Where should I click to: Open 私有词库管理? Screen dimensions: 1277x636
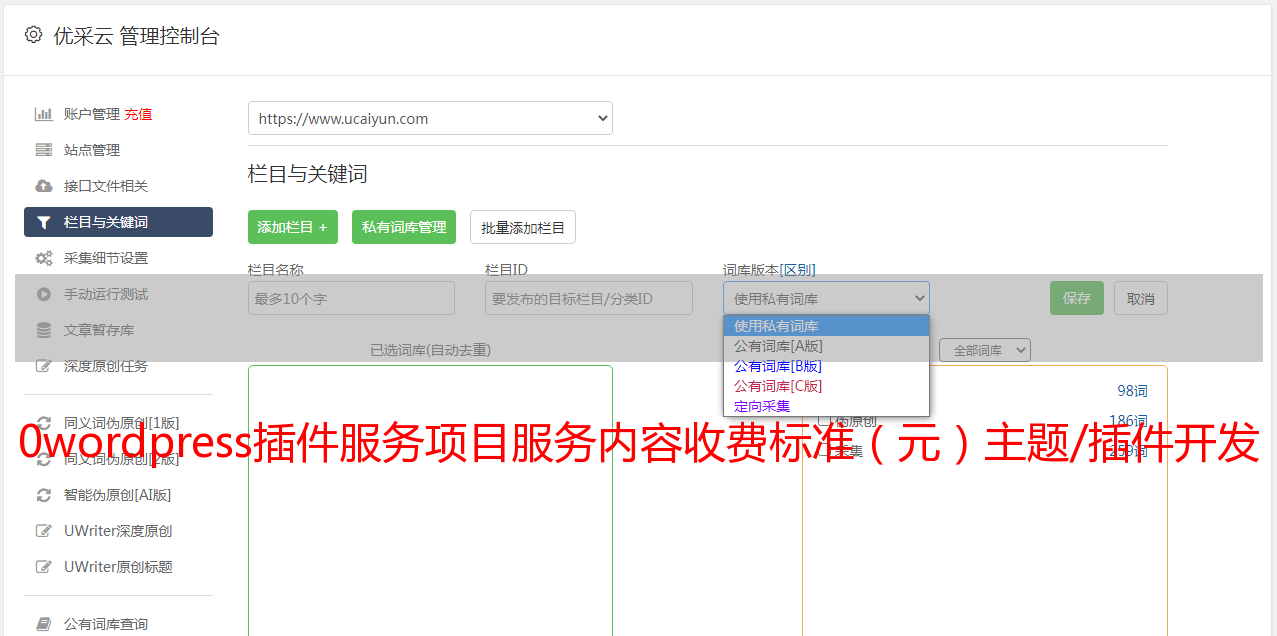pyautogui.click(x=404, y=227)
